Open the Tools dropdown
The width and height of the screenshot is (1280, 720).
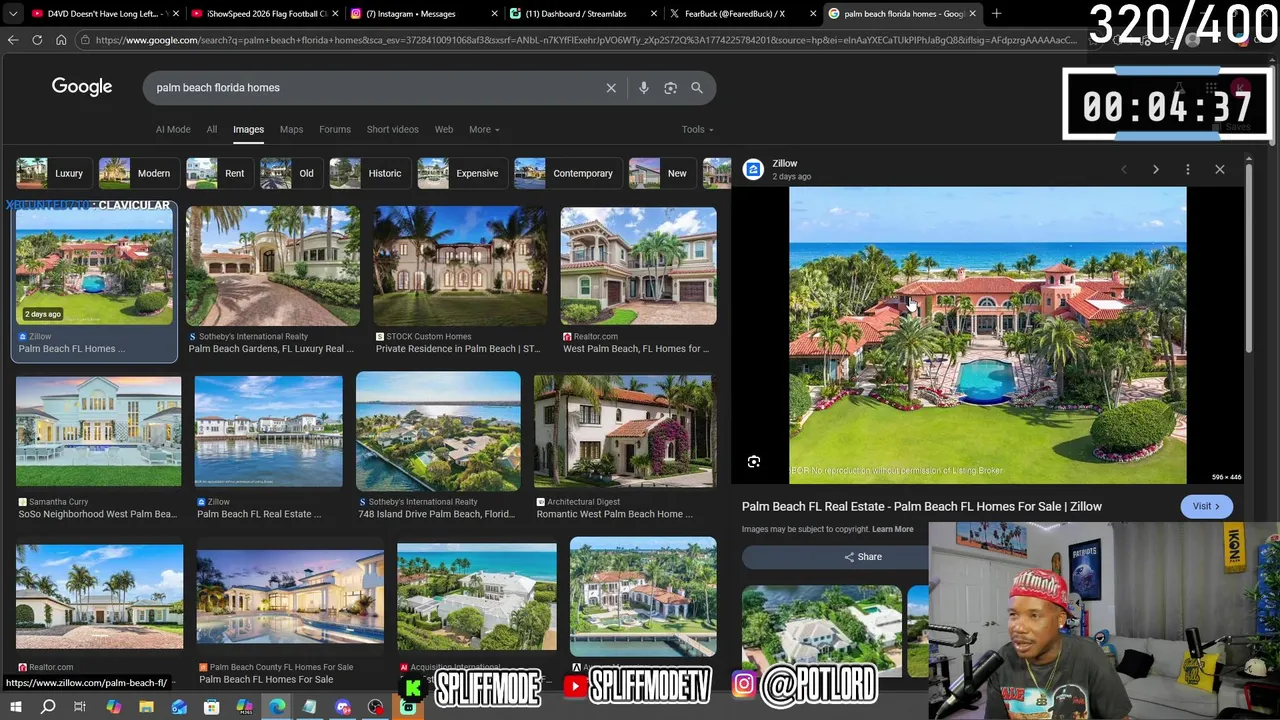point(697,129)
